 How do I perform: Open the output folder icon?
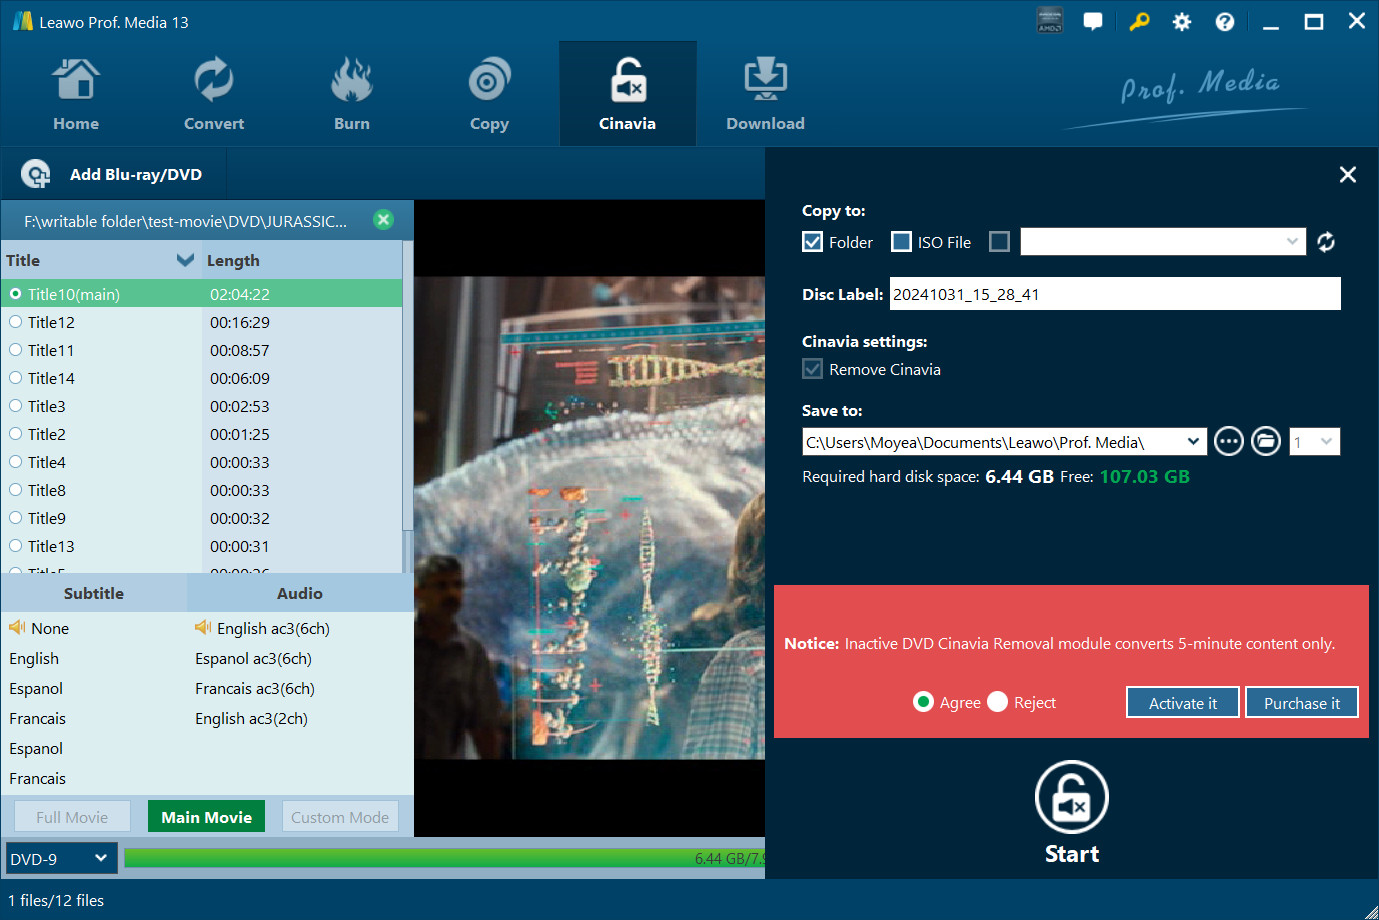point(1266,441)
